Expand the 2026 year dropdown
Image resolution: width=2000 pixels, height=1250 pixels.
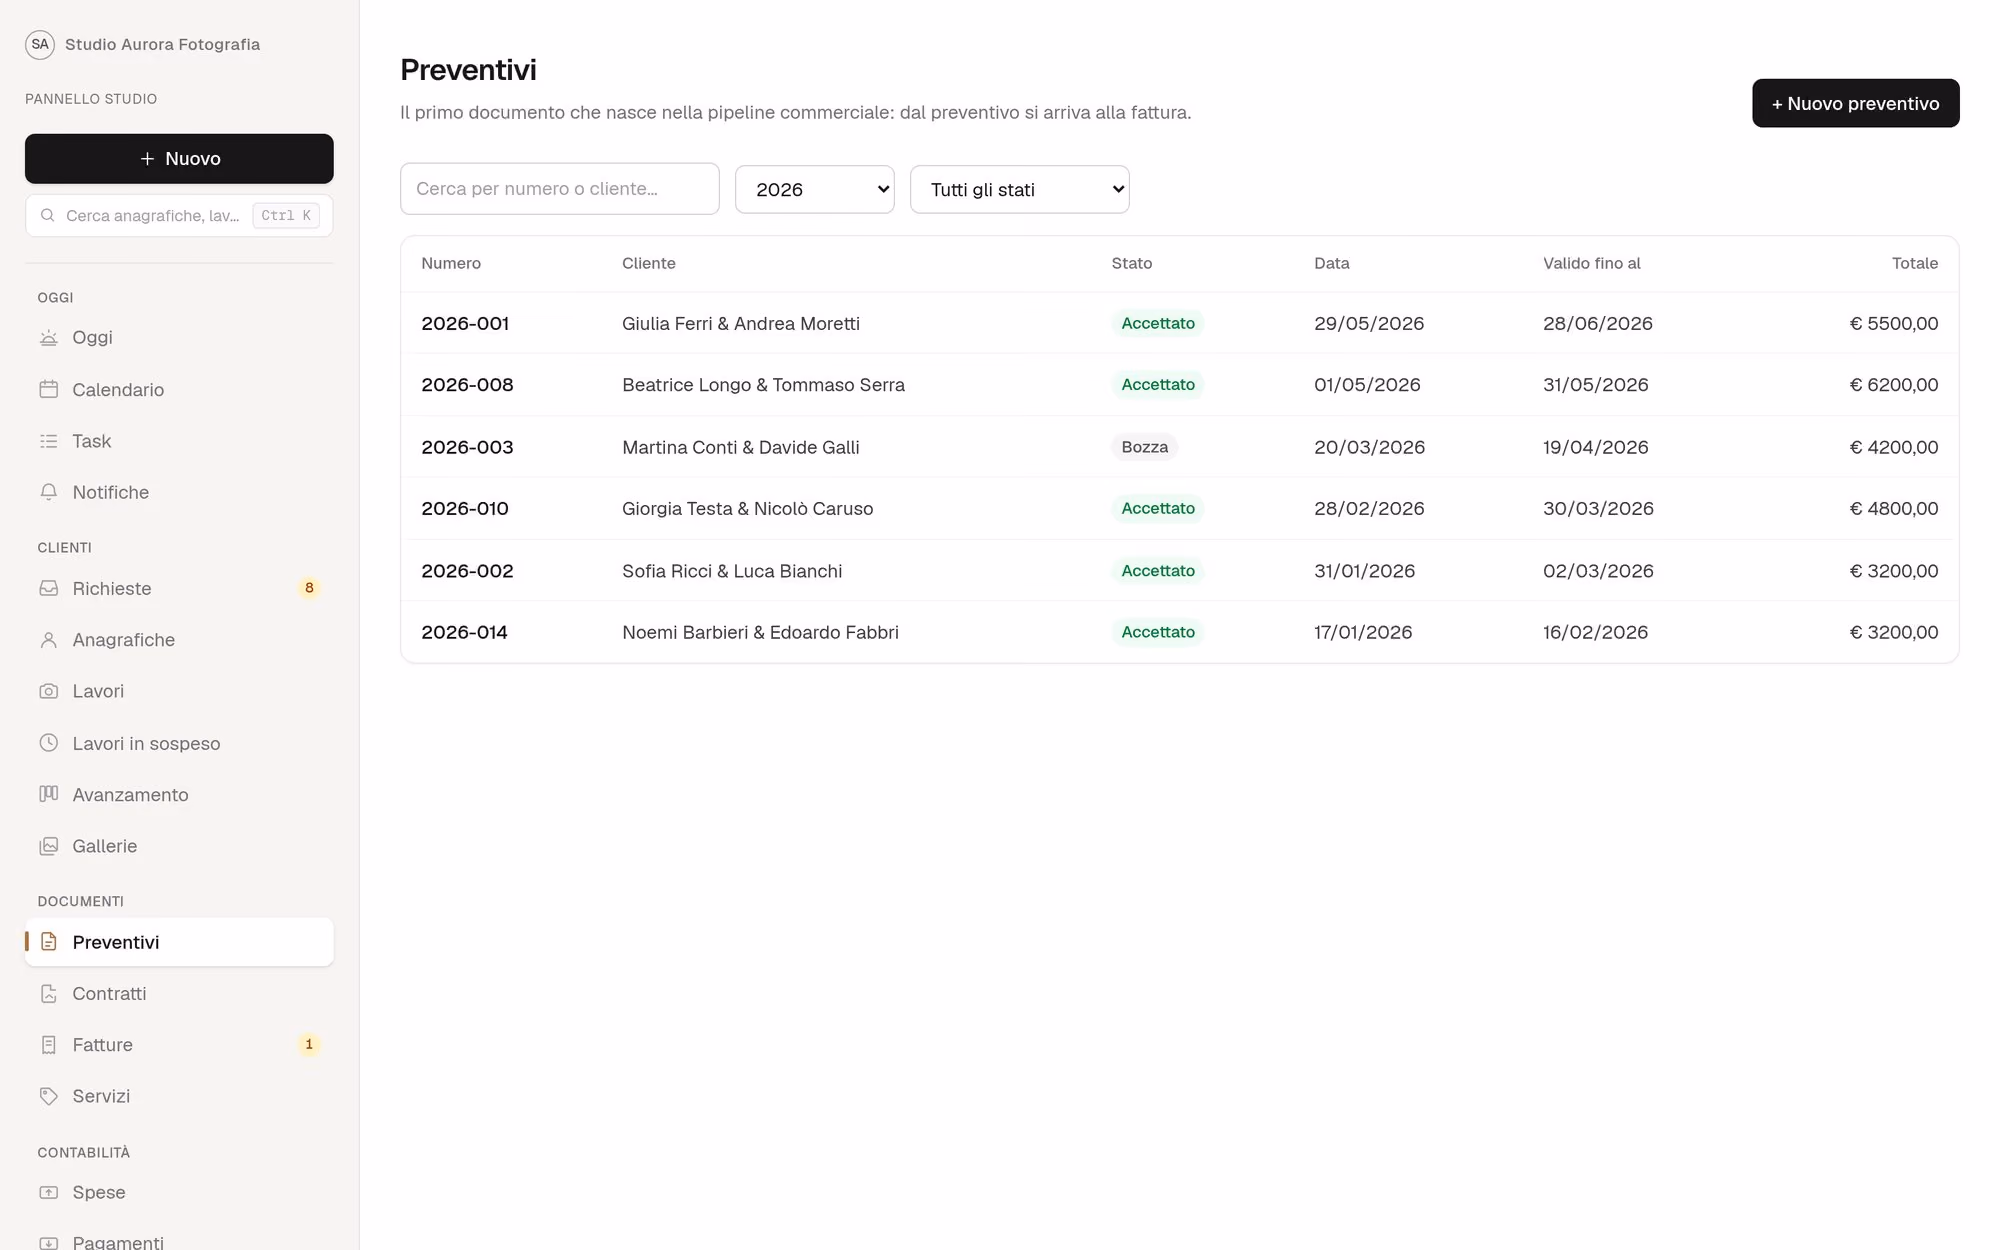pos(814,189)
